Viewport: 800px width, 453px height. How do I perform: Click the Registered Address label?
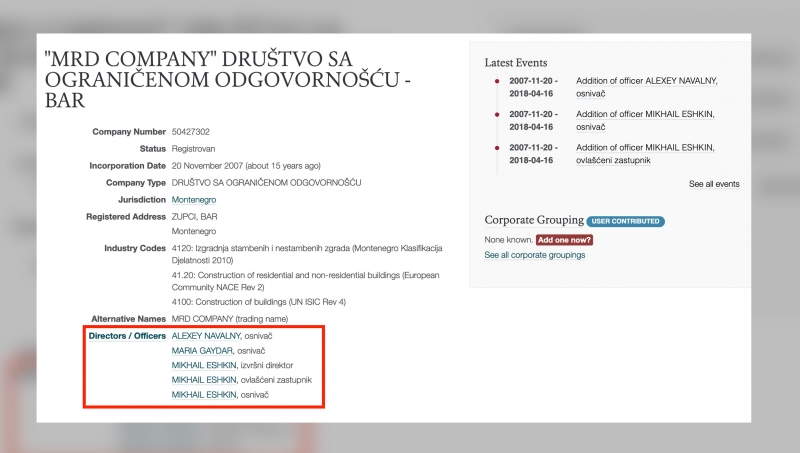(126, 216)
